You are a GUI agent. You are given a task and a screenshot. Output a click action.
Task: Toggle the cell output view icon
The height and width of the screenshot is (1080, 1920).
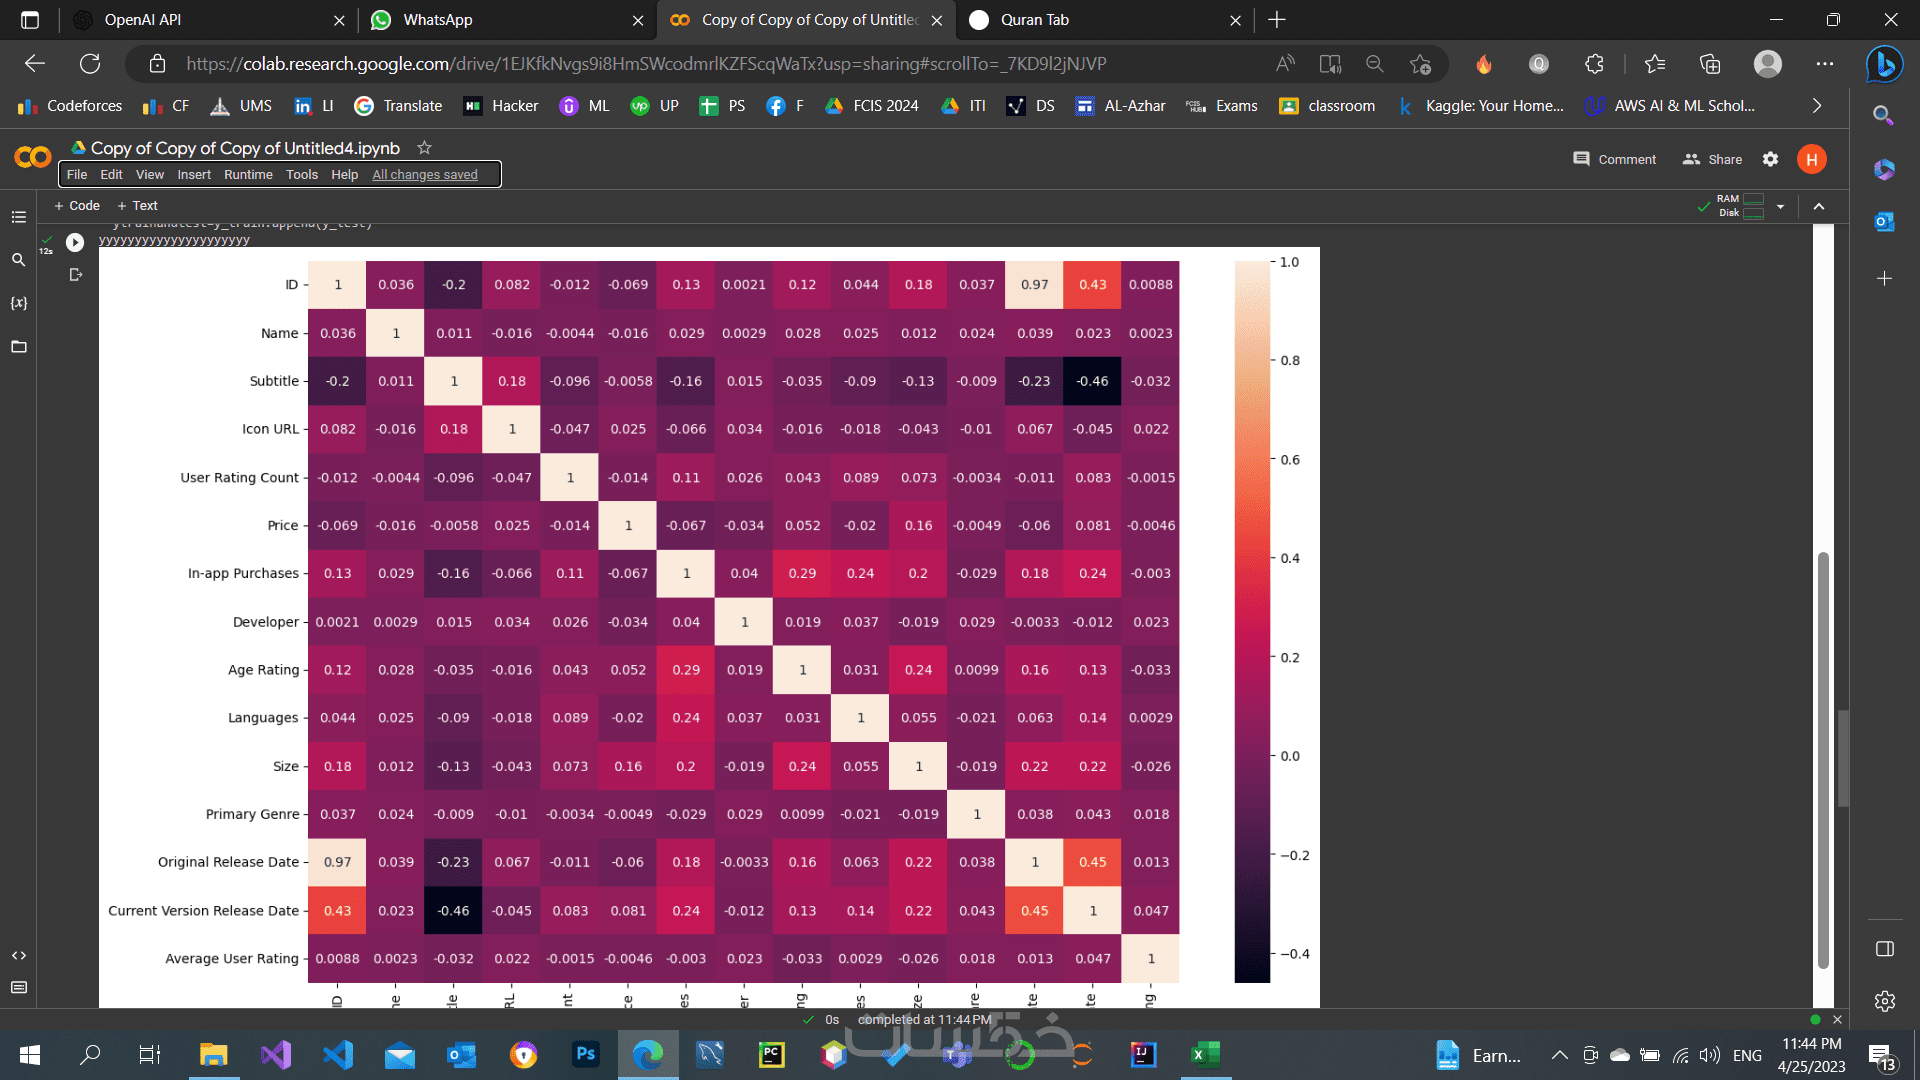[x=75, y=275]
